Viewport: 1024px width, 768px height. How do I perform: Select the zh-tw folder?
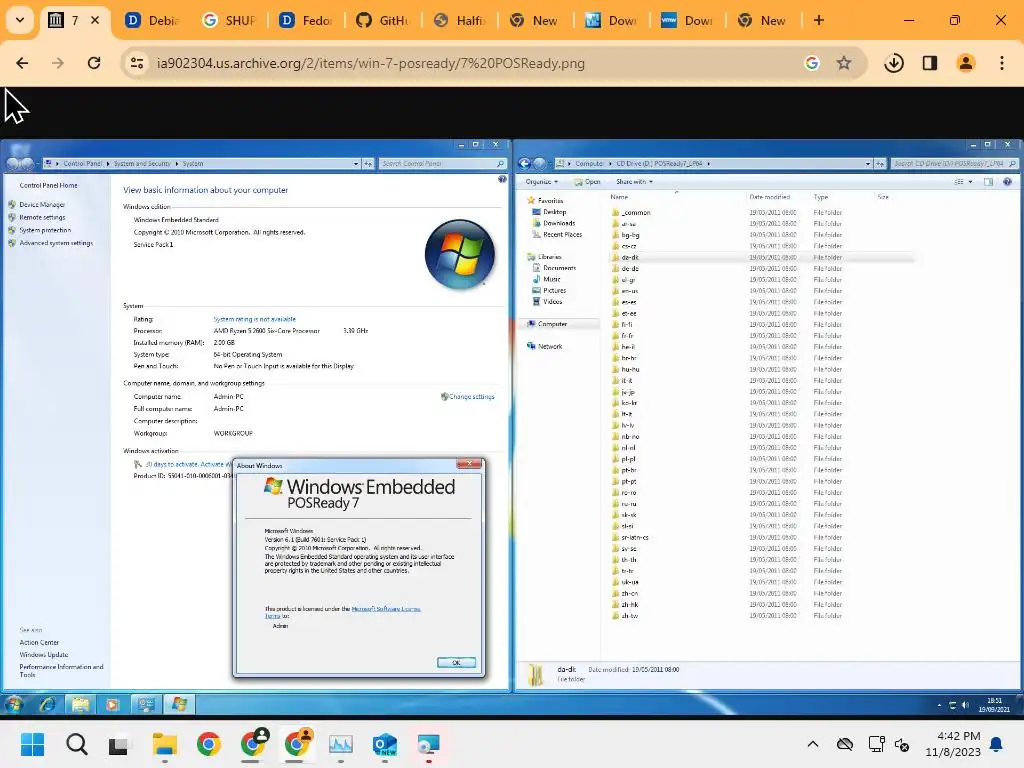(x=630, y=616)
